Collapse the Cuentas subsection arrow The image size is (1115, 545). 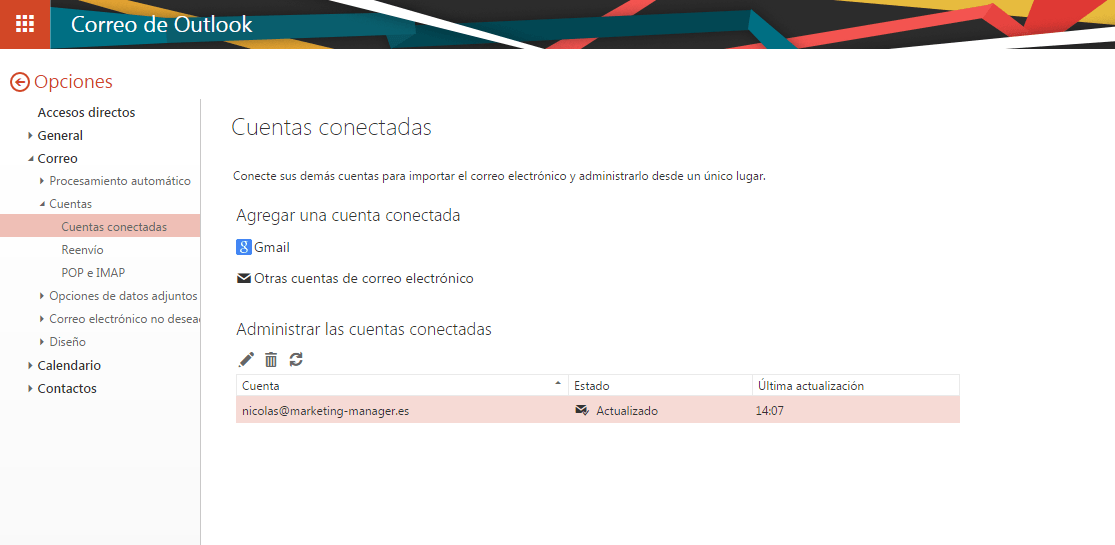(x=42, y=204)
